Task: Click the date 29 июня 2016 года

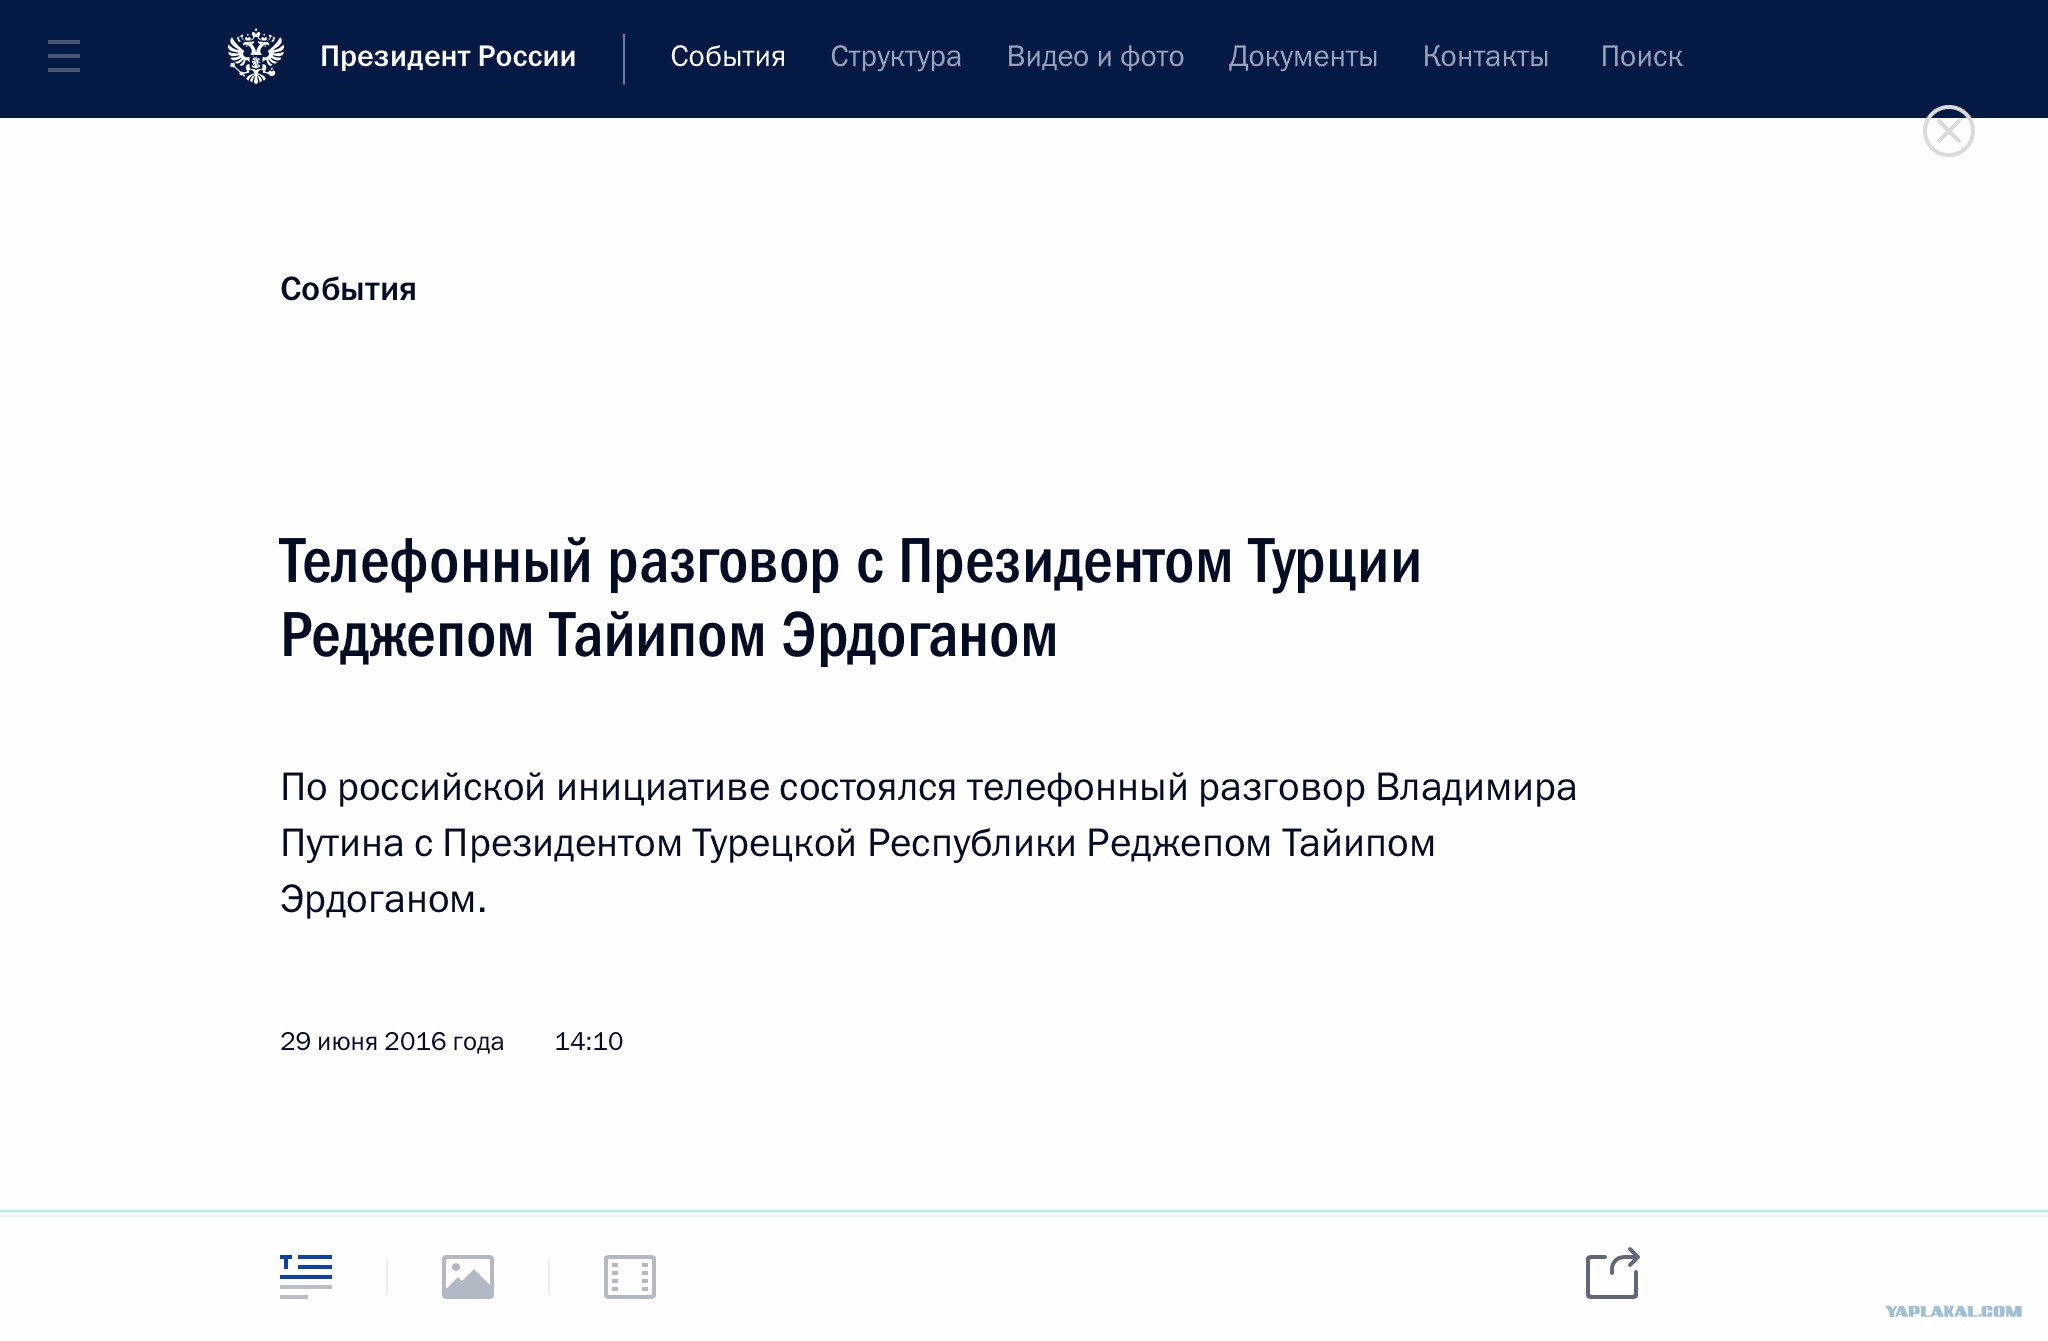Action: tap(391, 1041)
